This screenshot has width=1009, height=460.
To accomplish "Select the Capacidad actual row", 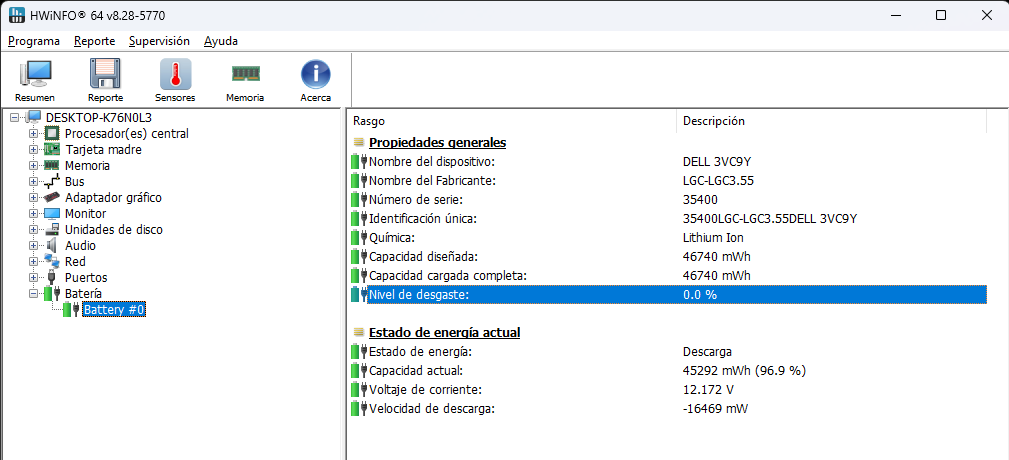I will [420, 371].
